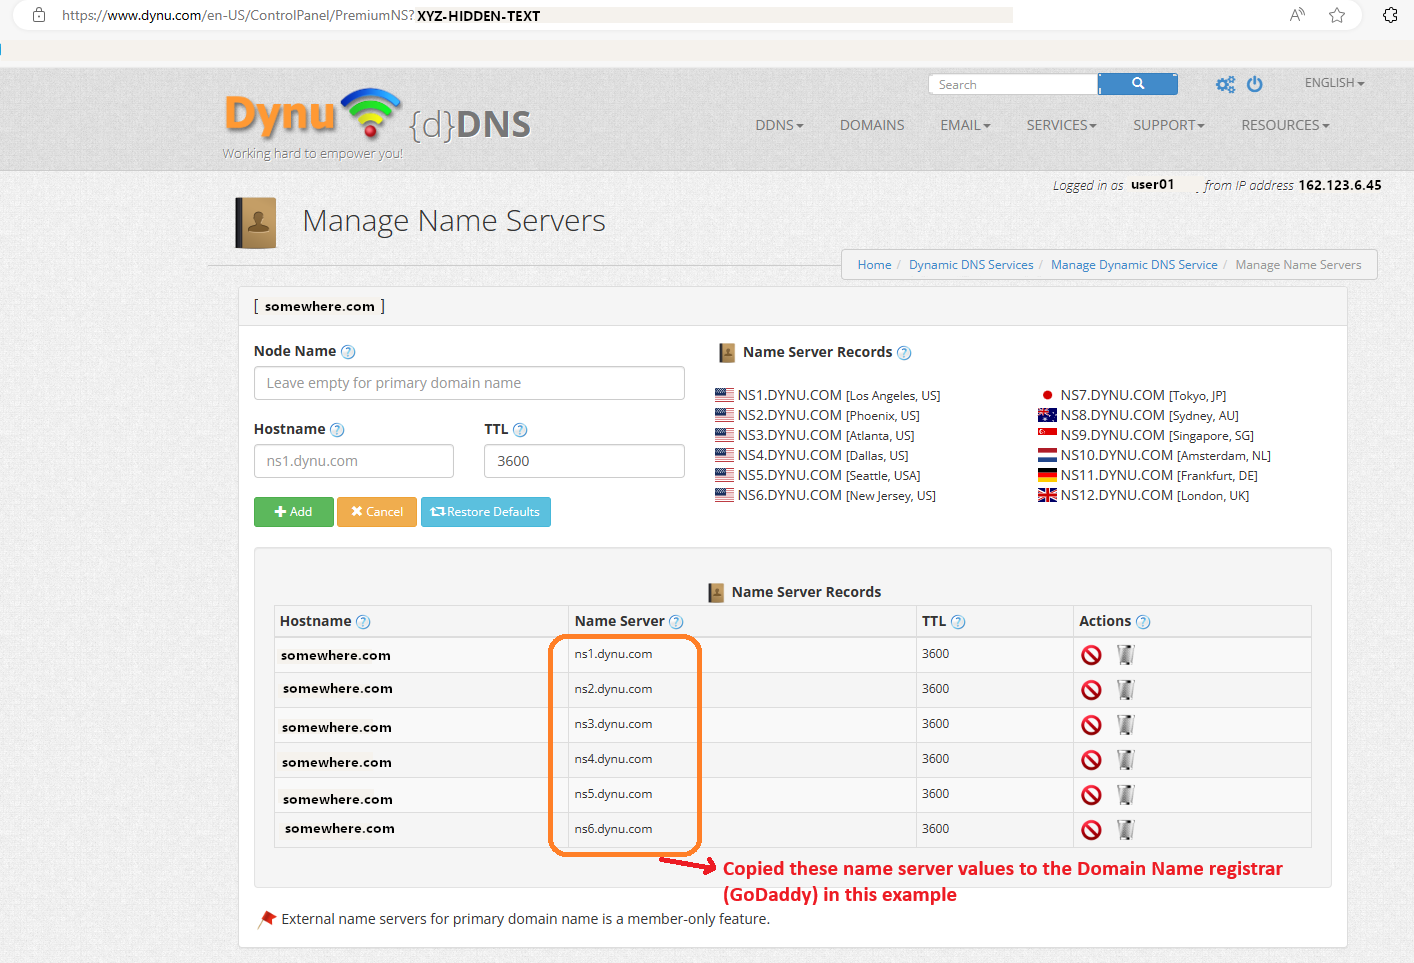Click NS8.DYNU.COM Sydney entry
The width and height of the screenshot is (1414, 963).
coord(1138,415)
